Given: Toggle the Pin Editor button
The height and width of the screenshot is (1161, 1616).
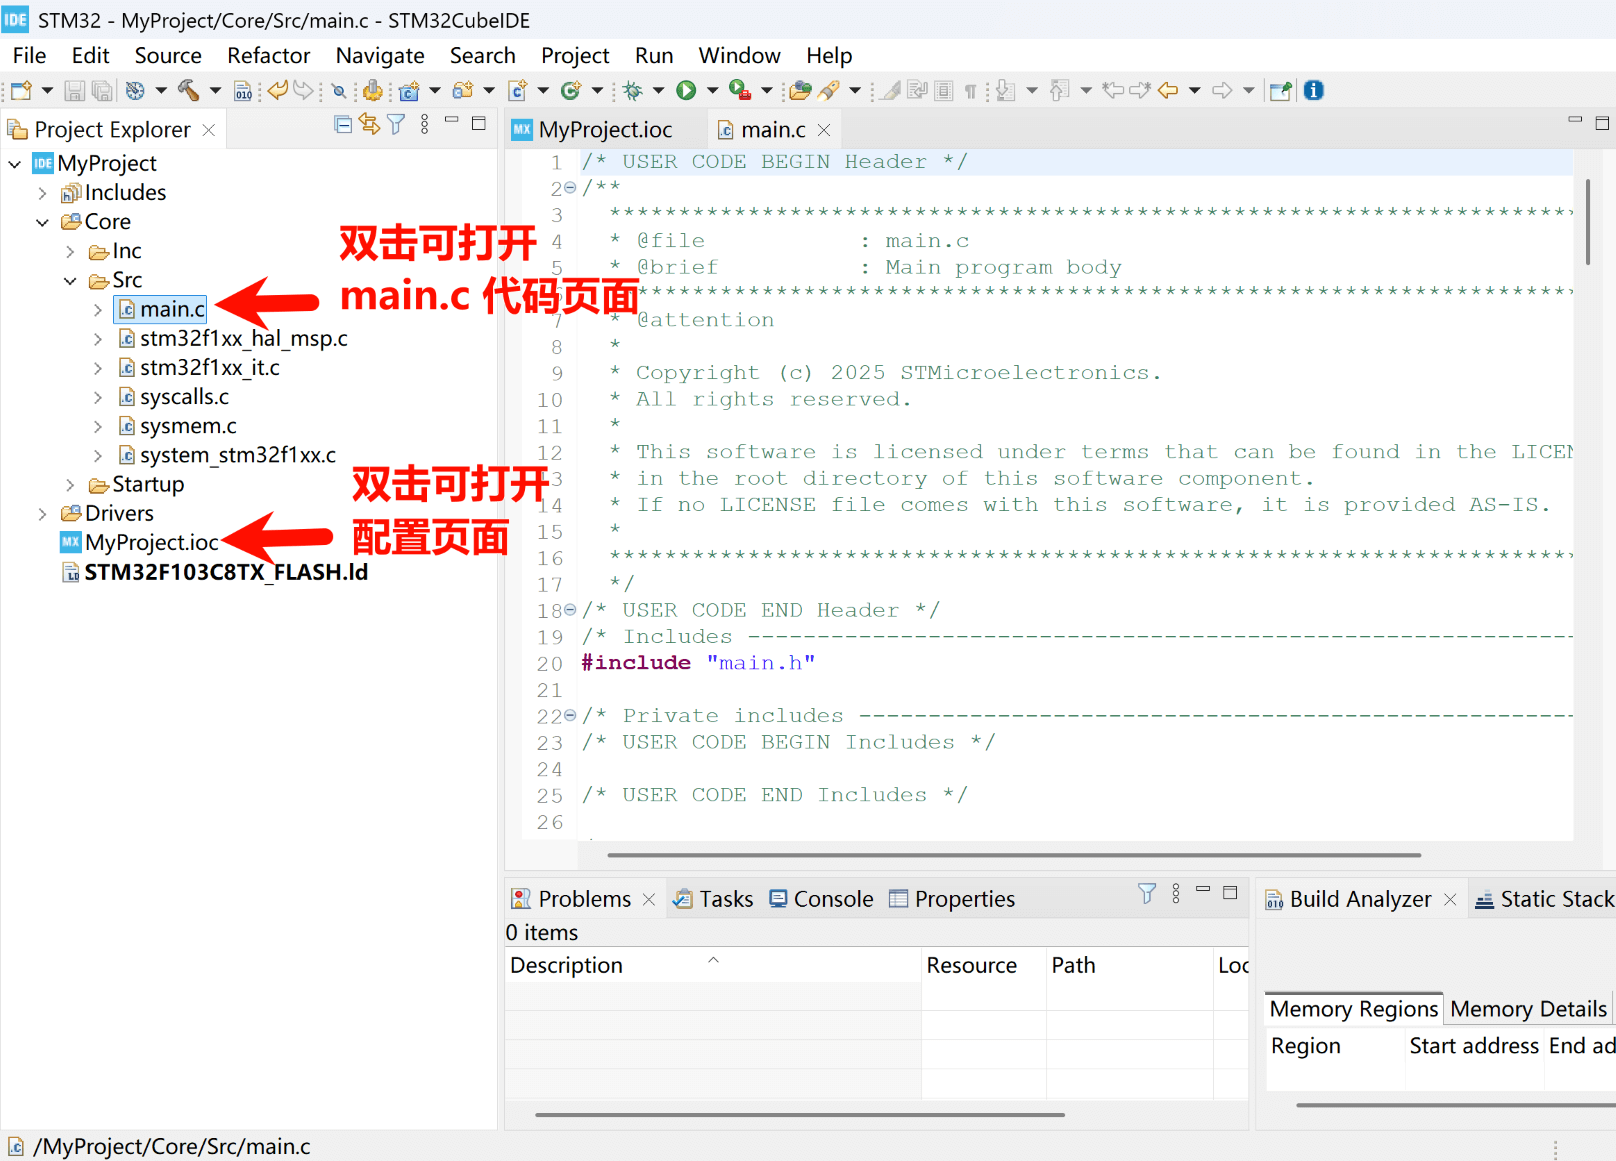Looking at the screenshot, I should (x=1280, y=91).
